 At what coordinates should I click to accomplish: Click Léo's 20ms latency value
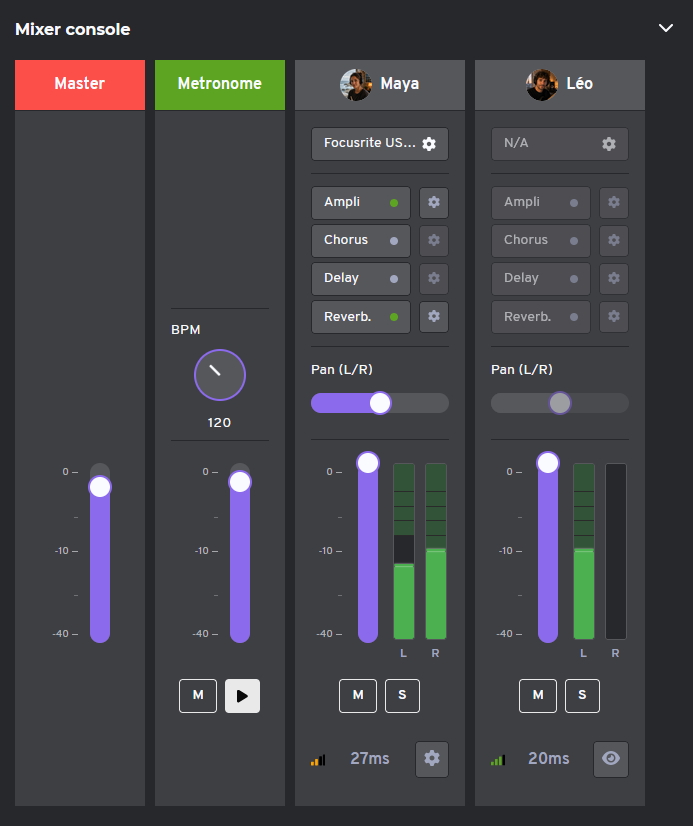pos(549,759)
